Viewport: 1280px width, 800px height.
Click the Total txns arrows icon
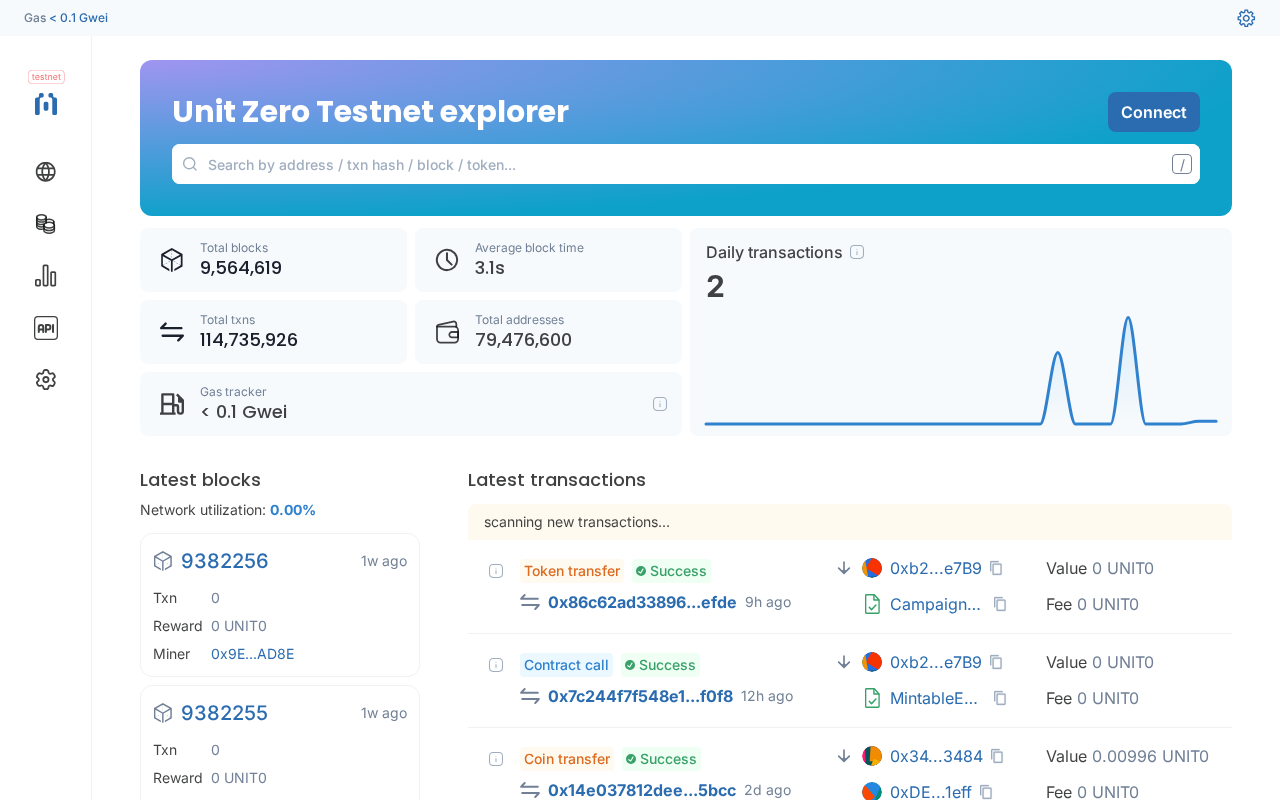172,332
